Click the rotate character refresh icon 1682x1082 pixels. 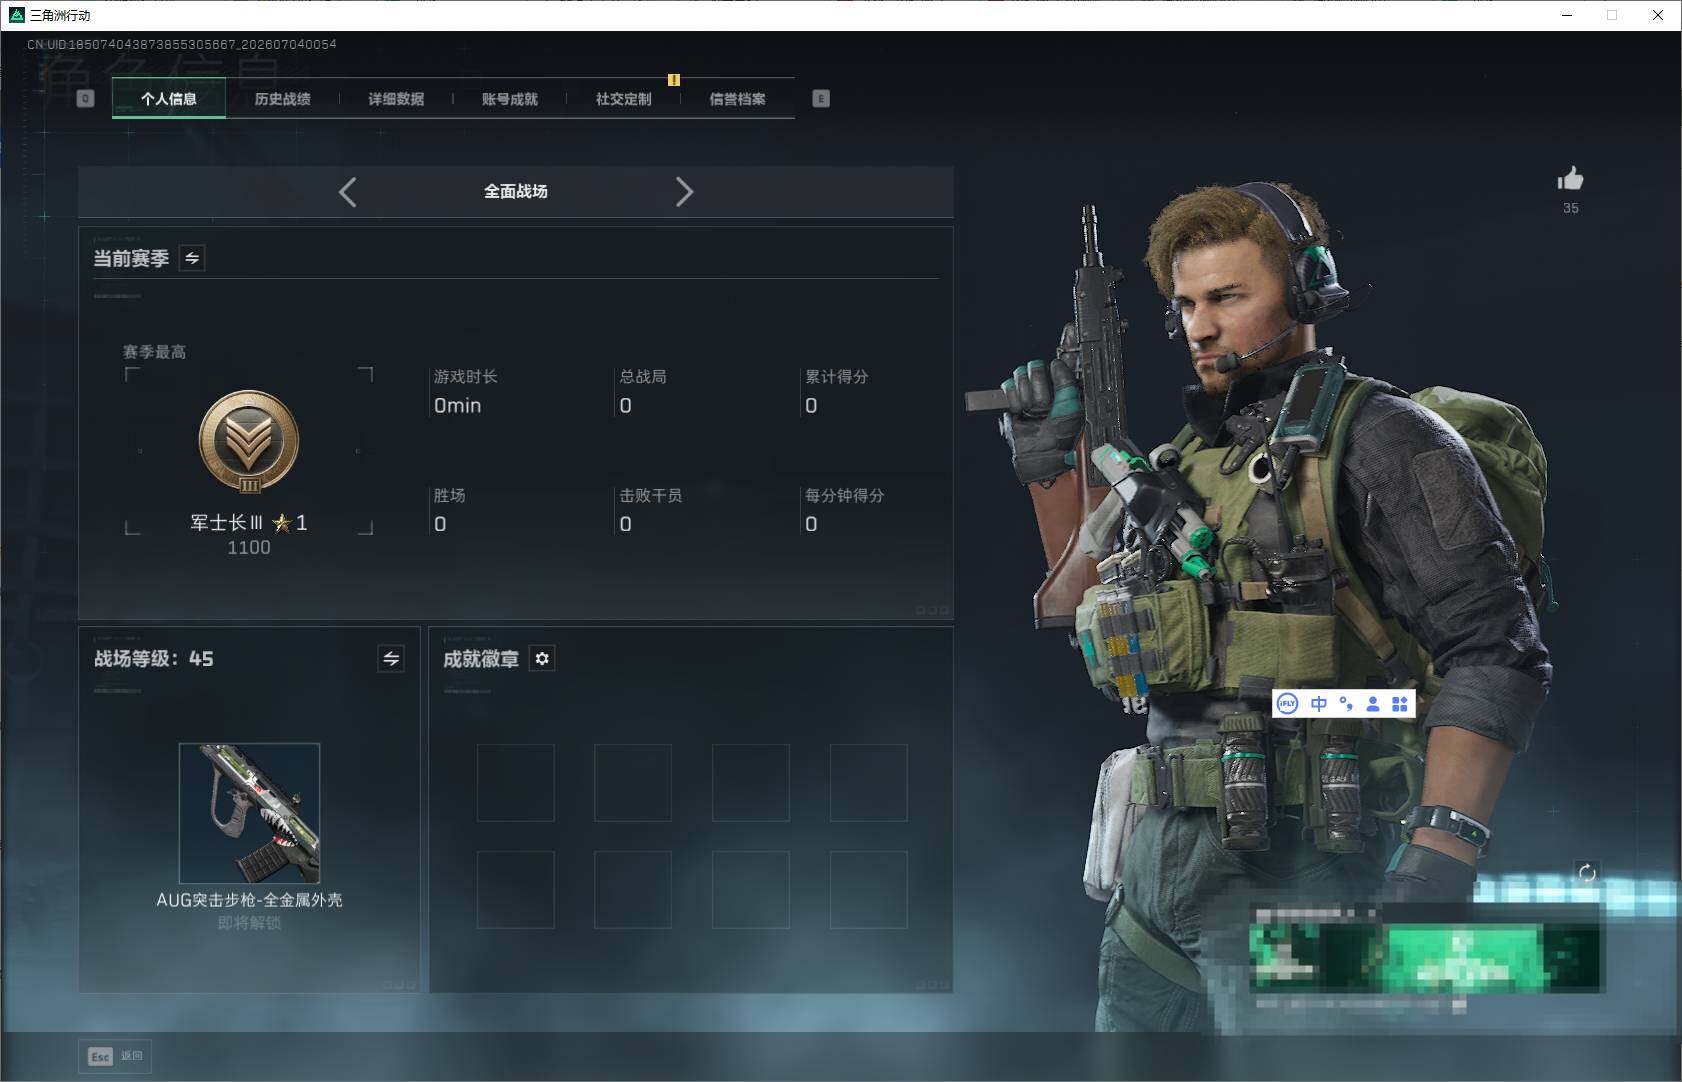(x=1587, y=872)
